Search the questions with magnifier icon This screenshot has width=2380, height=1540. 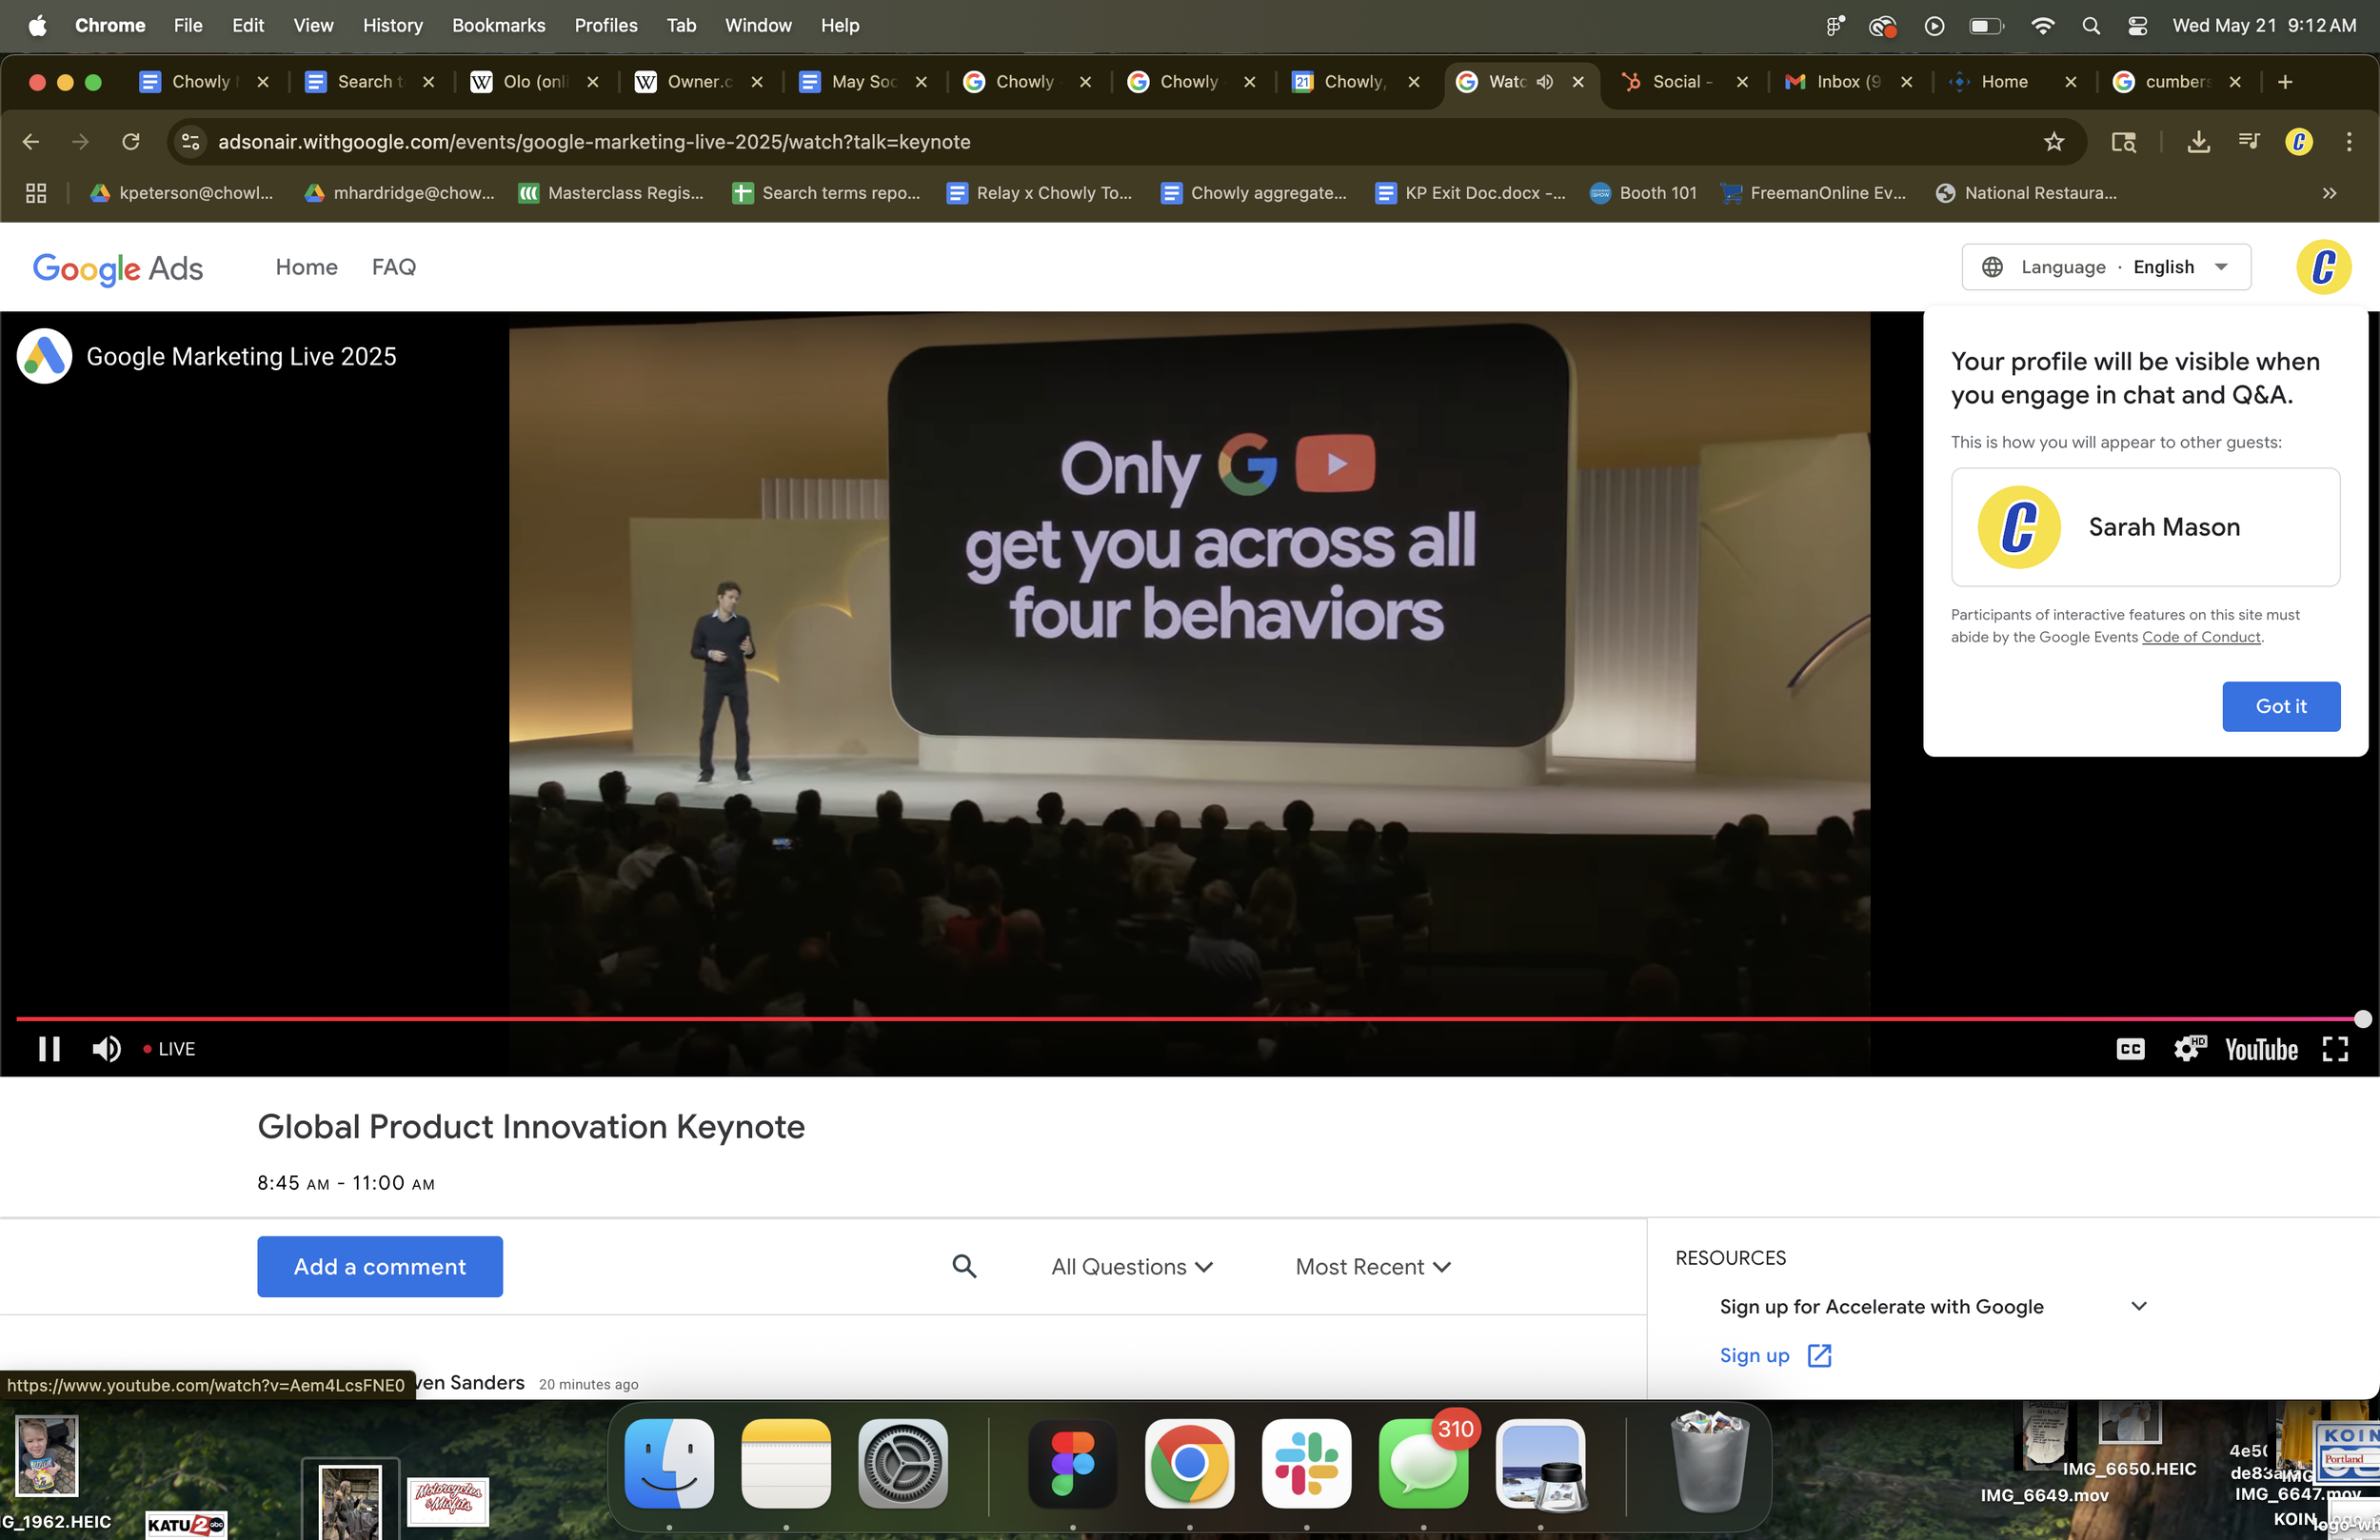[x=964, y=1266]
